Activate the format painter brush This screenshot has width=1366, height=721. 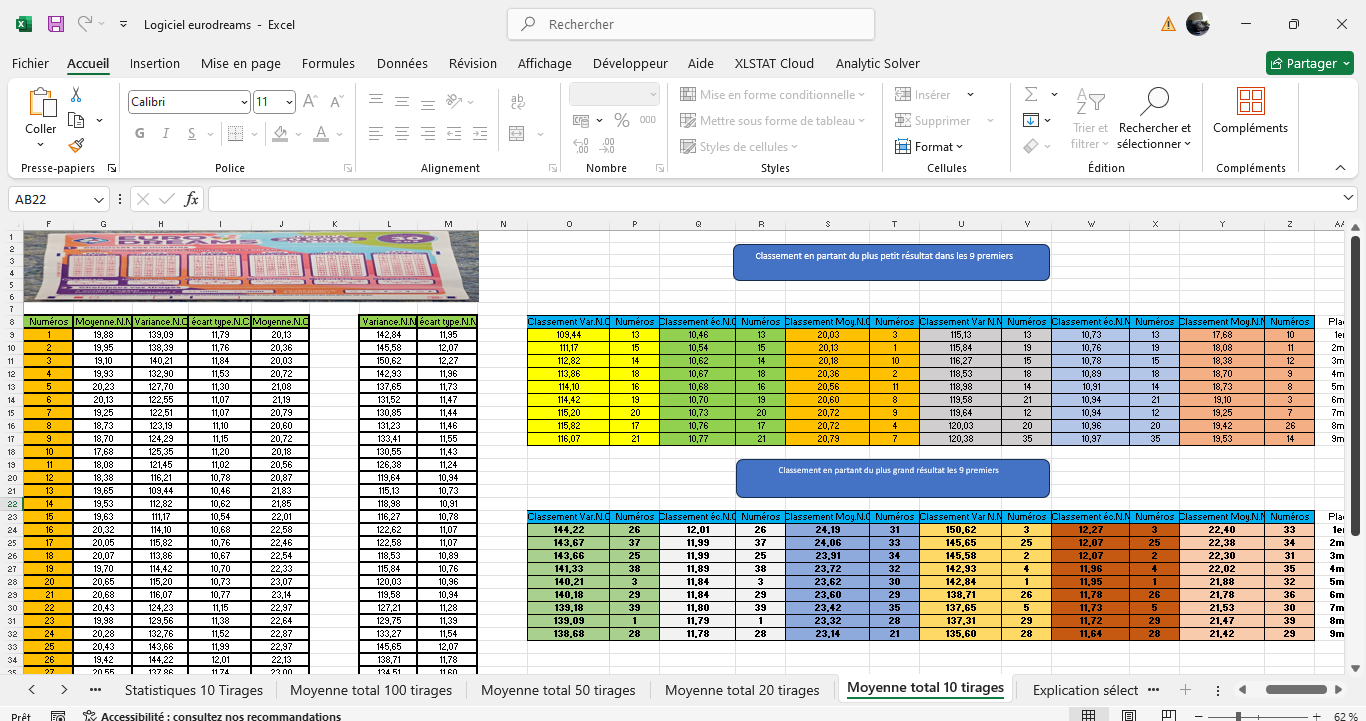coord(76,146)
